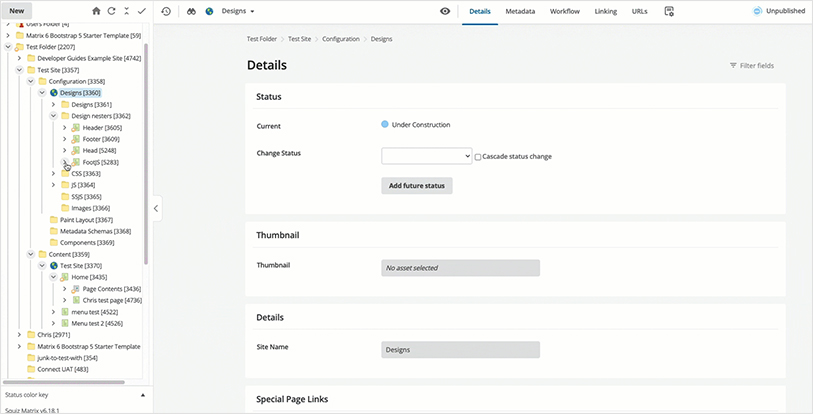Image resolution: width=813 pixels, height=414 pixels.
Task: Click the SSJS [3365] folder icon
Action: [x=65, y=197]
